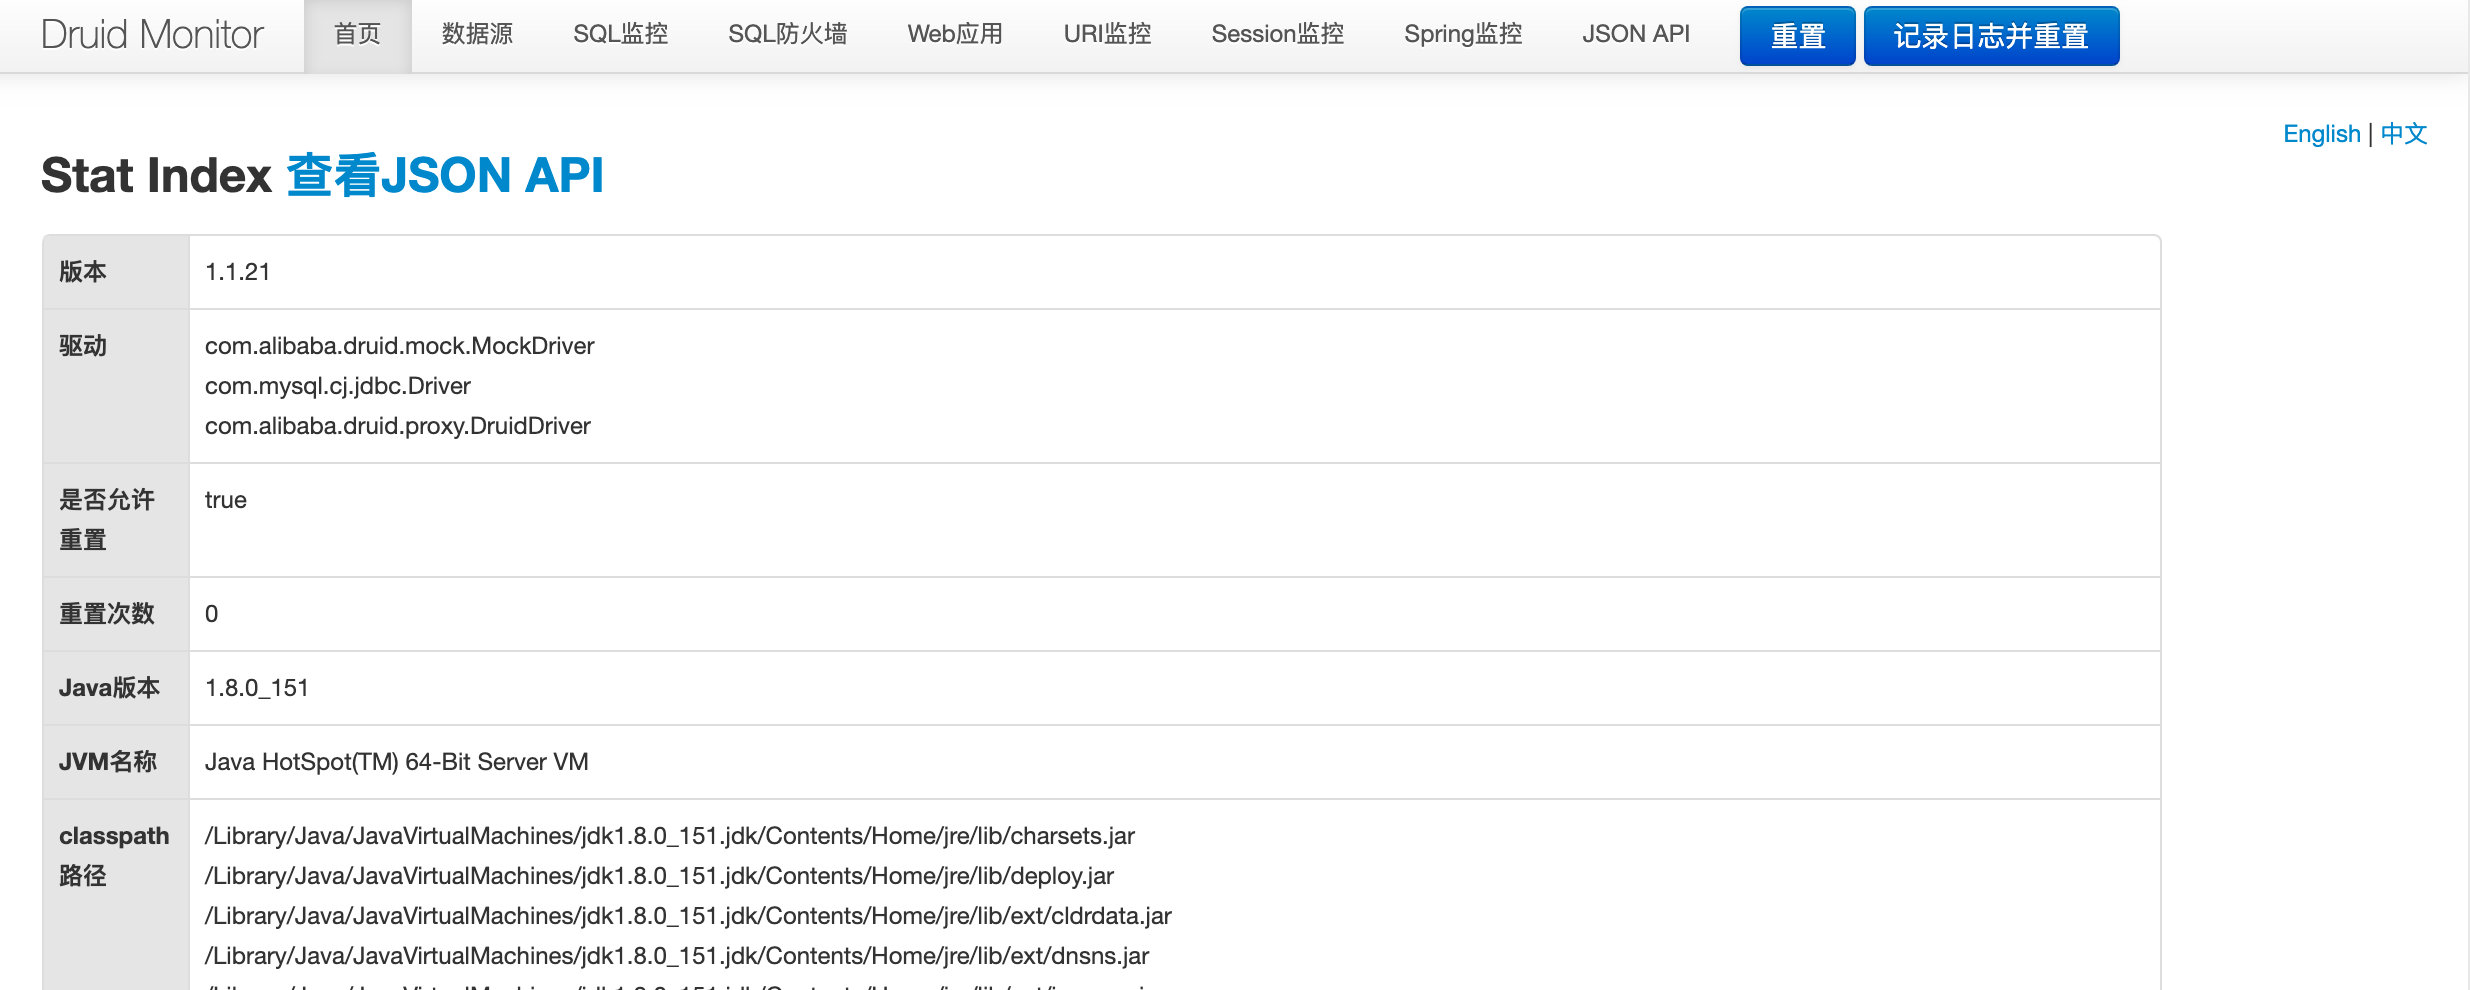The width and height of the screenshot is (2470, 990).
Task: Go to the 数据源 datasource tab
Action: point(477,35)
